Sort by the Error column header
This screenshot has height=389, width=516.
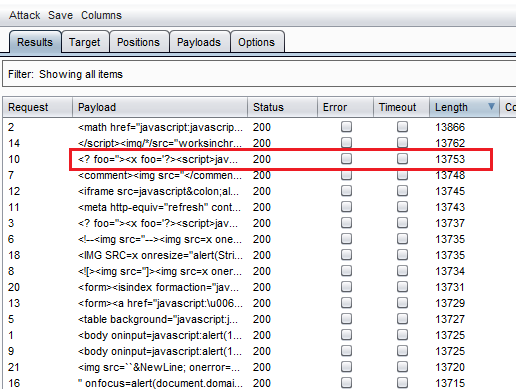pos(345,107)
